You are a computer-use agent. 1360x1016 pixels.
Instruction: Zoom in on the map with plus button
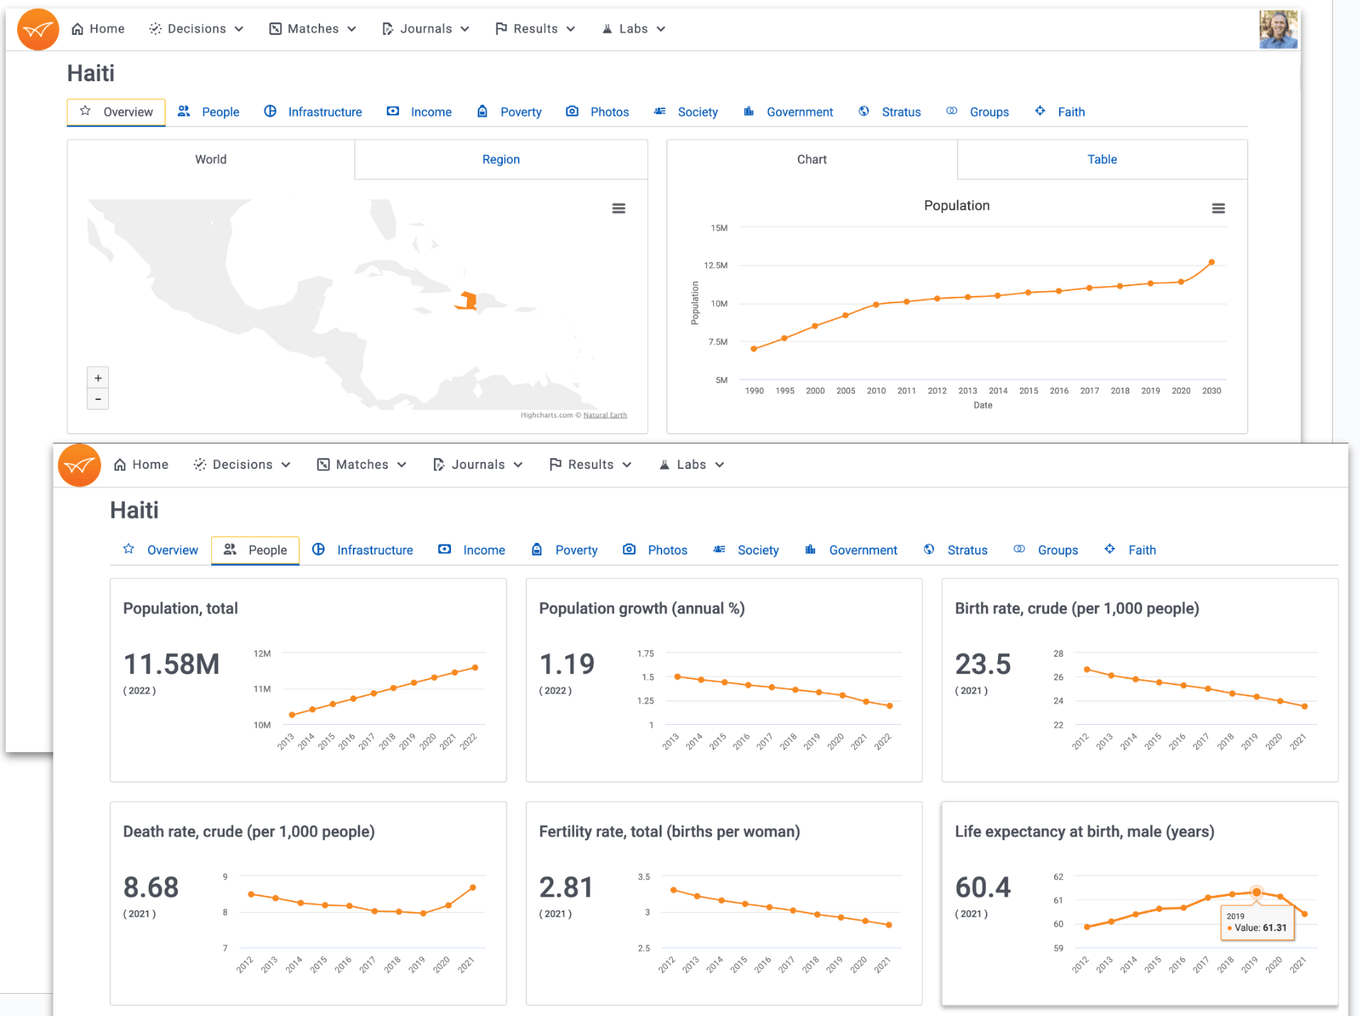98,378
